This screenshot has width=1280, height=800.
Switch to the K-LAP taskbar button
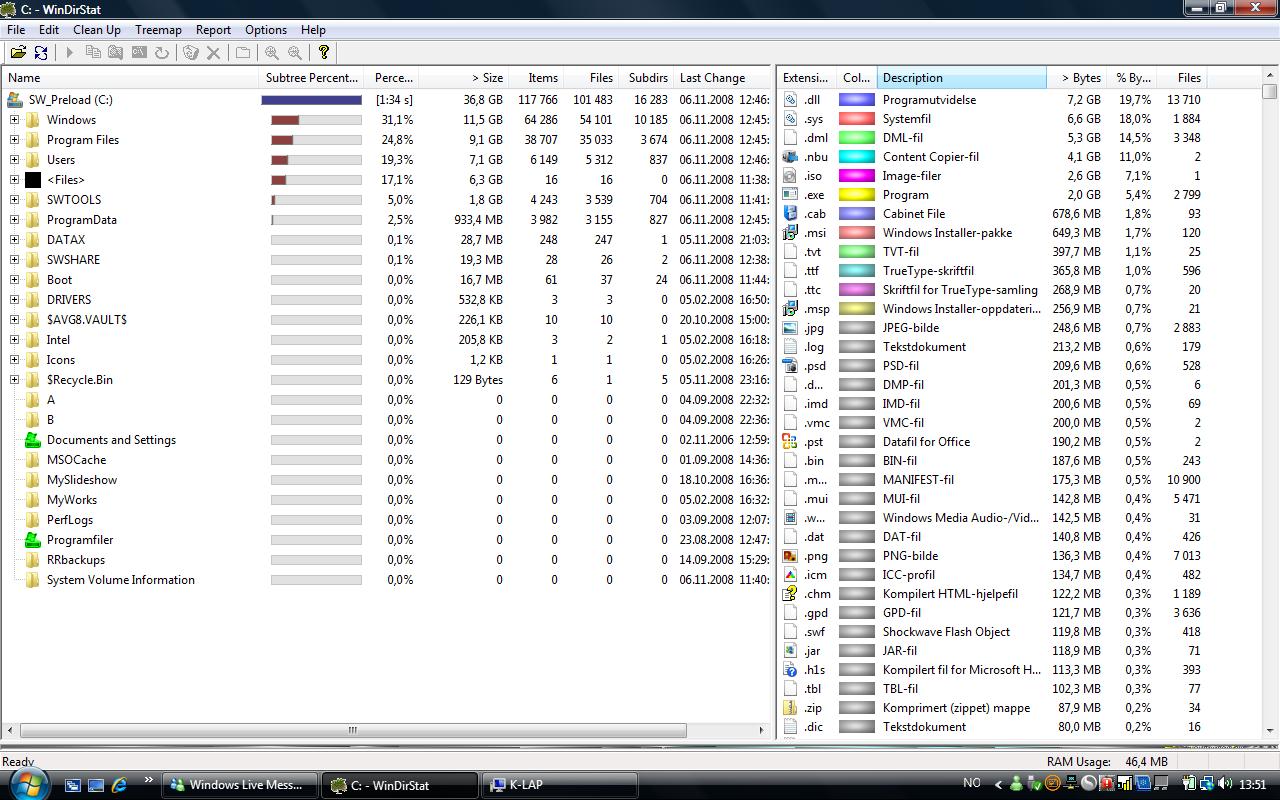558,785
